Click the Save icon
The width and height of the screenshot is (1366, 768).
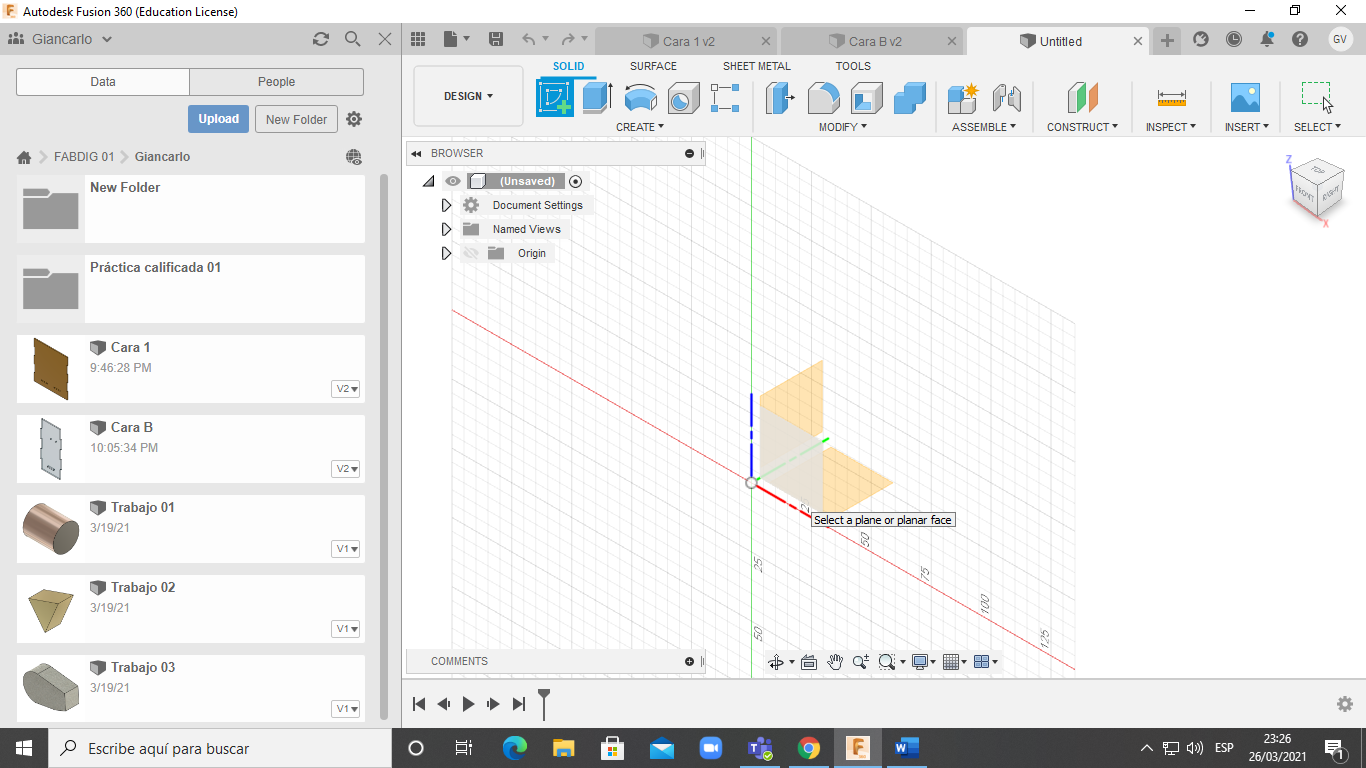pyautogui.click(x=496, y=40)
